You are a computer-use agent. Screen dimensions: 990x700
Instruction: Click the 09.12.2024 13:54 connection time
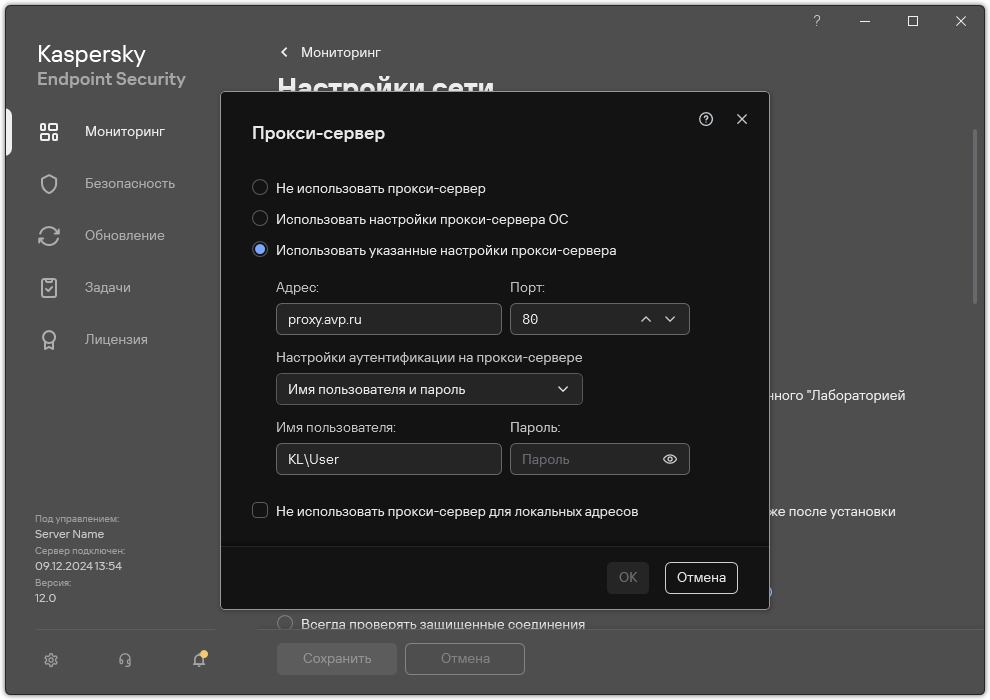78,566
